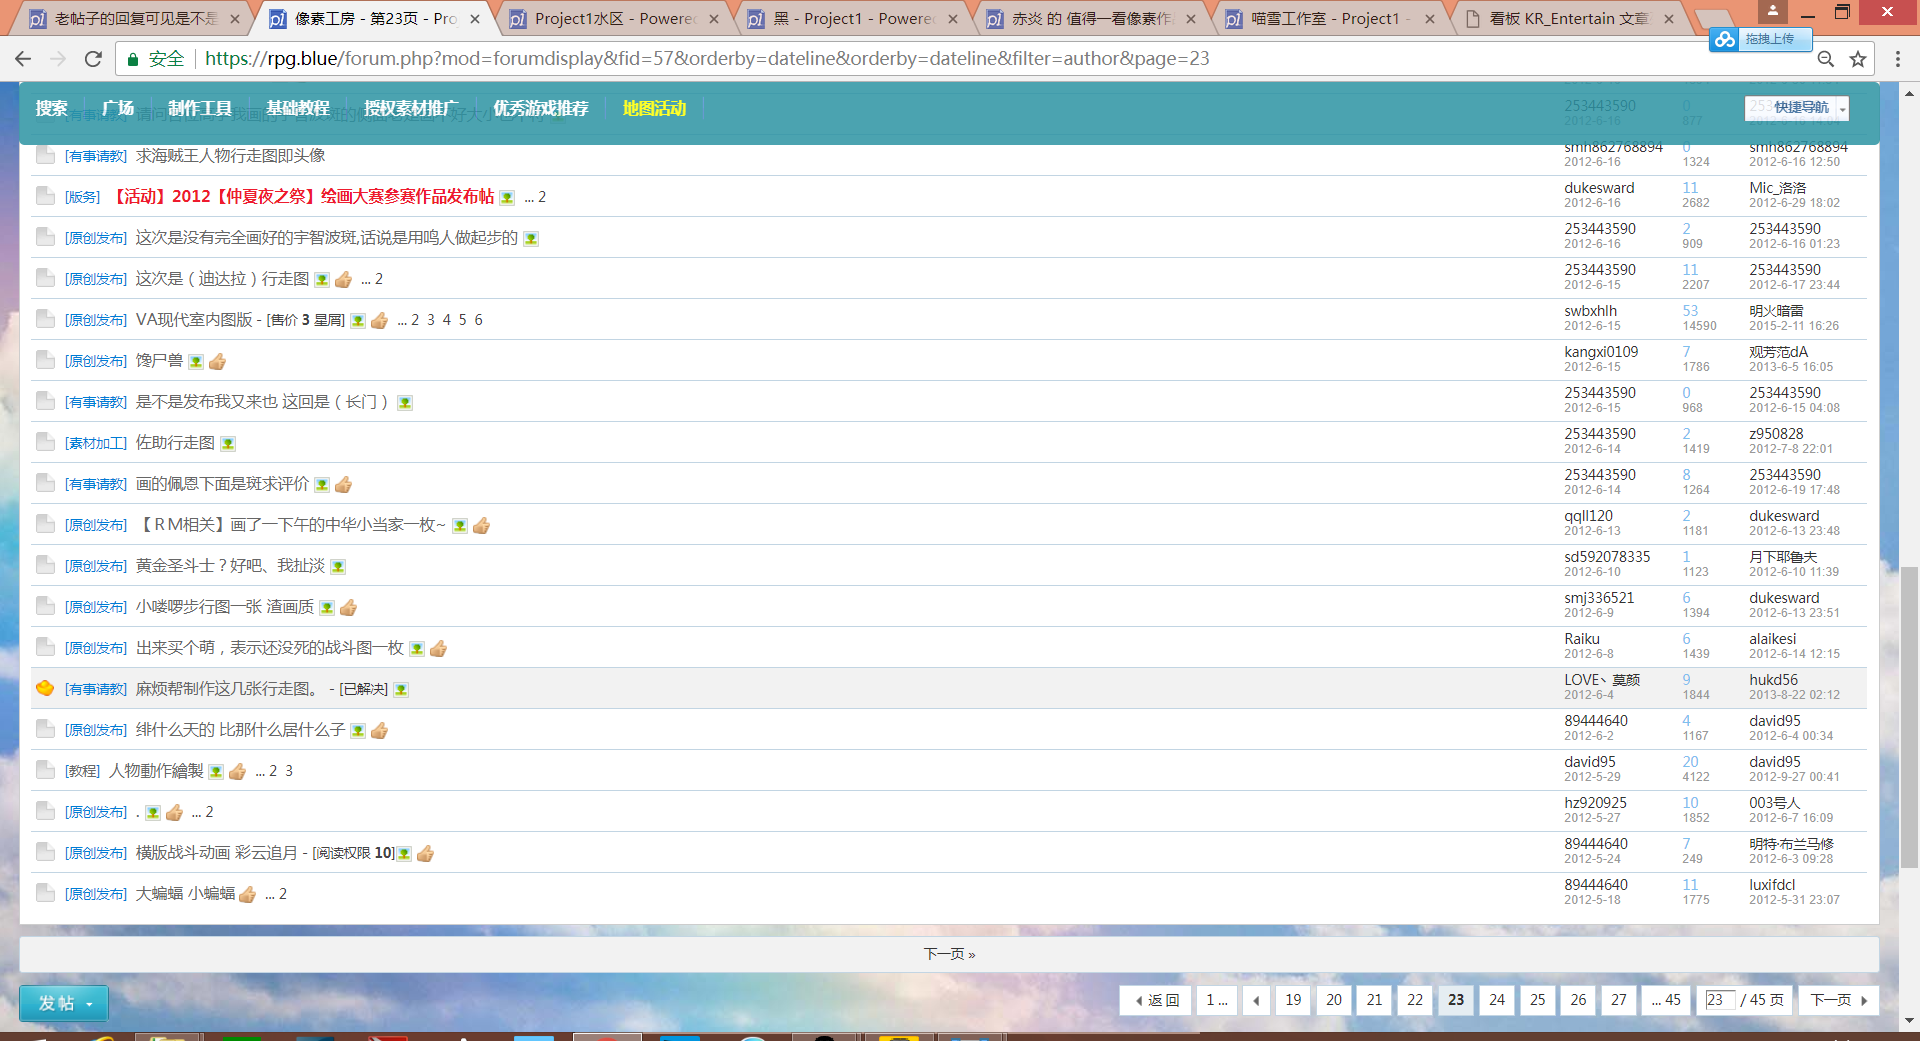This screenshot has width=1920, height=1041.
Task: Open last poster profile 观芳范dA
Action: (1778, 352)
